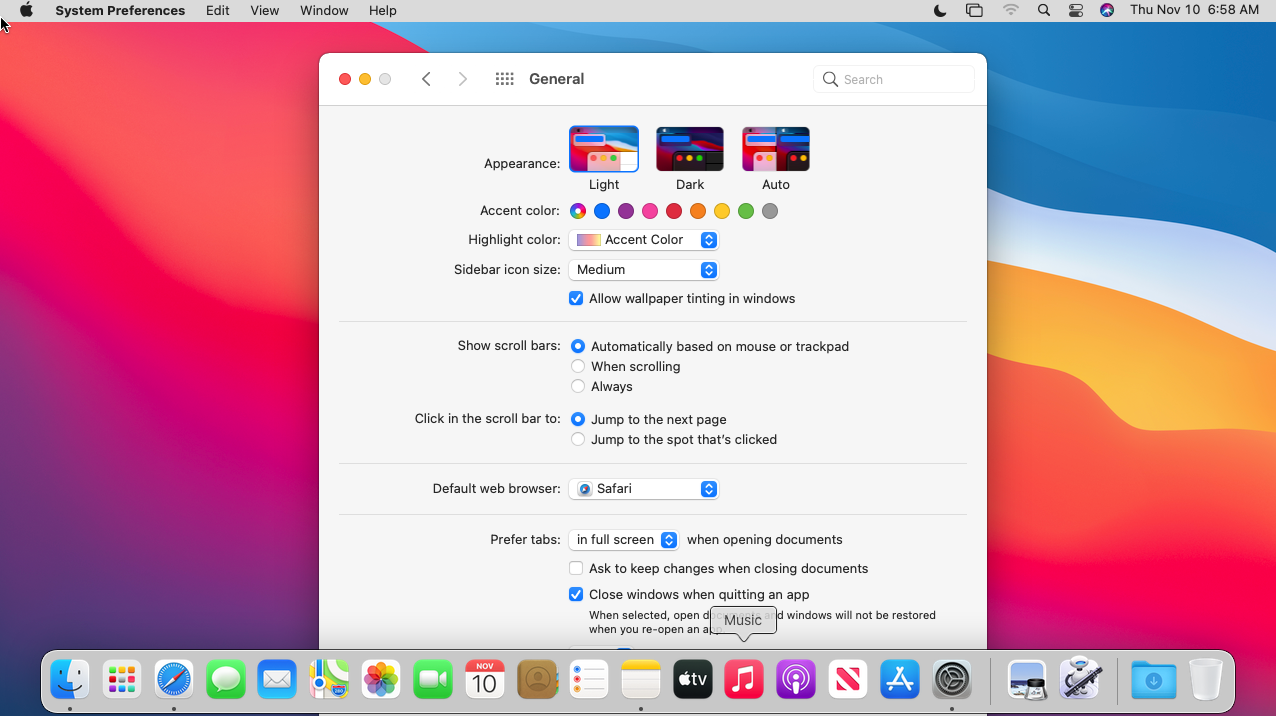Image resolution: width=1276 pixels, height=716 pixels.
Task: Select Jump to the next page
Action: coord(578,419)
